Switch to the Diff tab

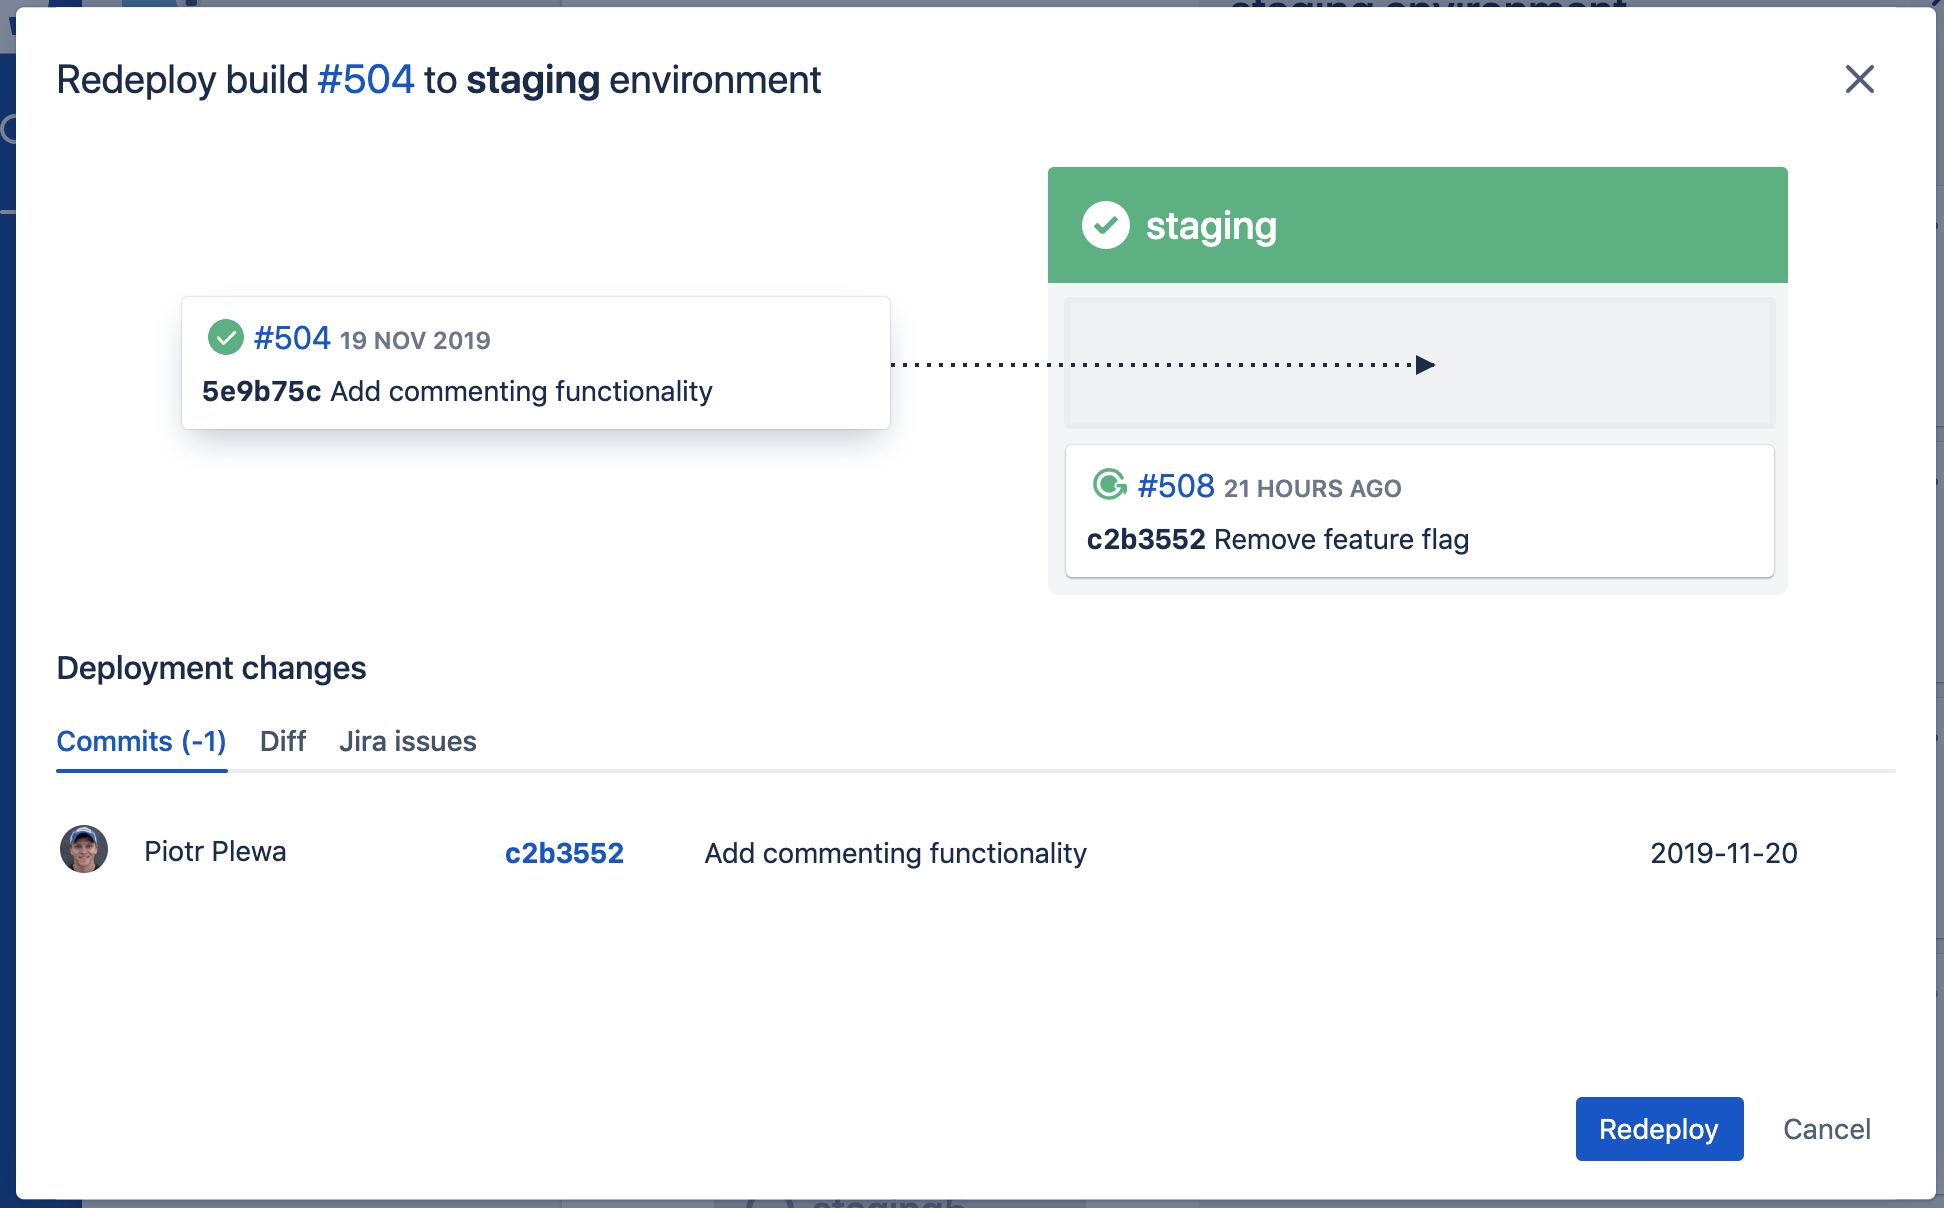point(282,741)
